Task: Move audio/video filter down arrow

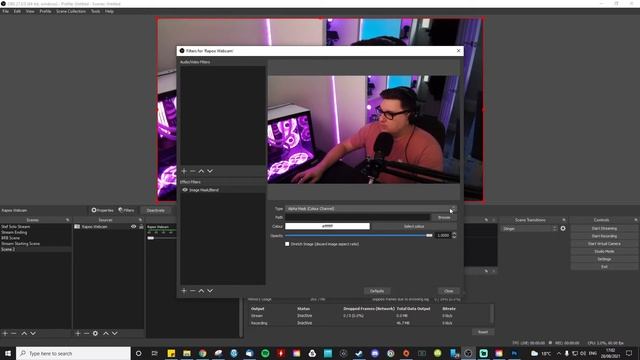Action: point(210,171)
